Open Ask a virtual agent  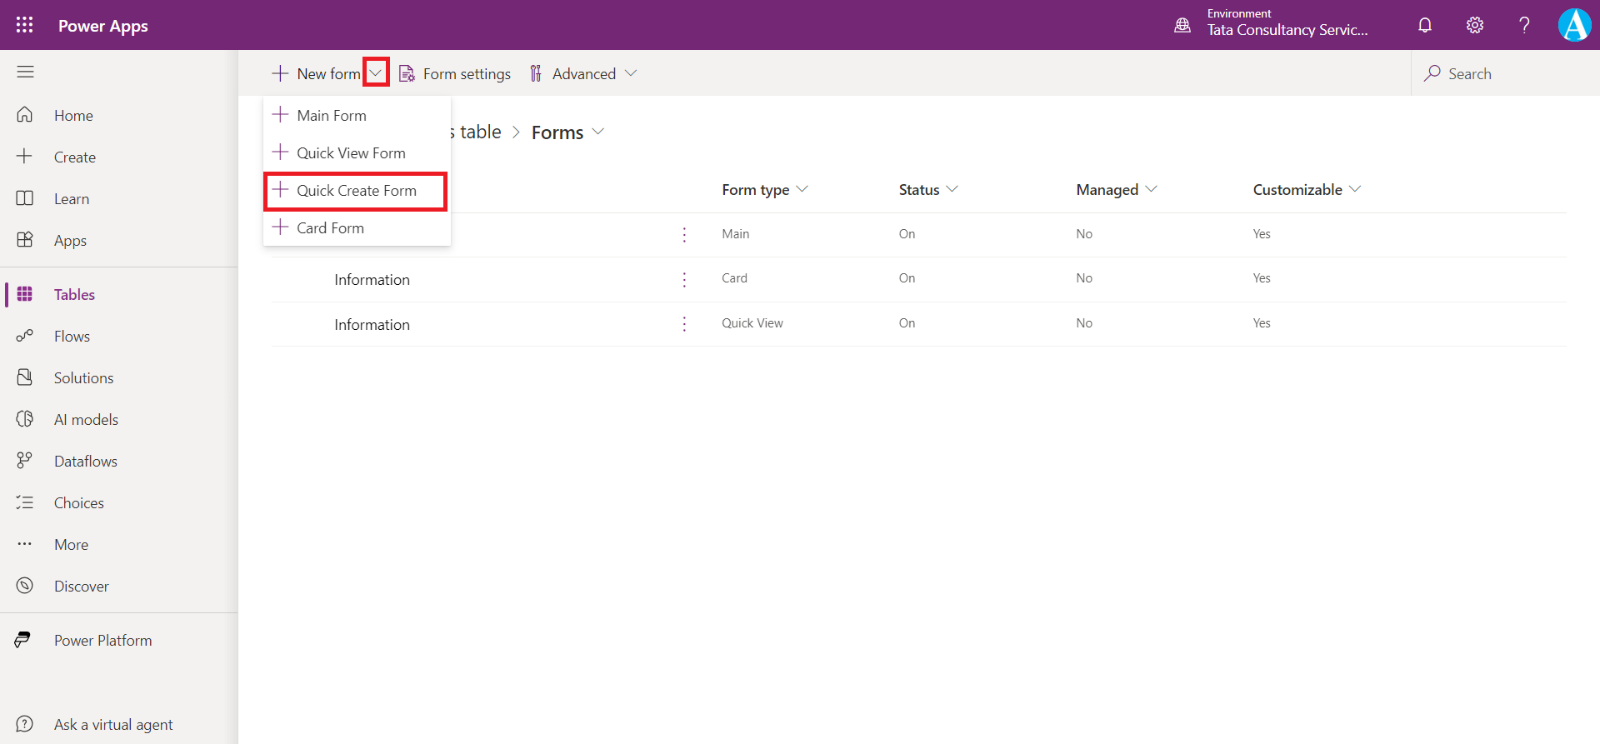[113, 725]
